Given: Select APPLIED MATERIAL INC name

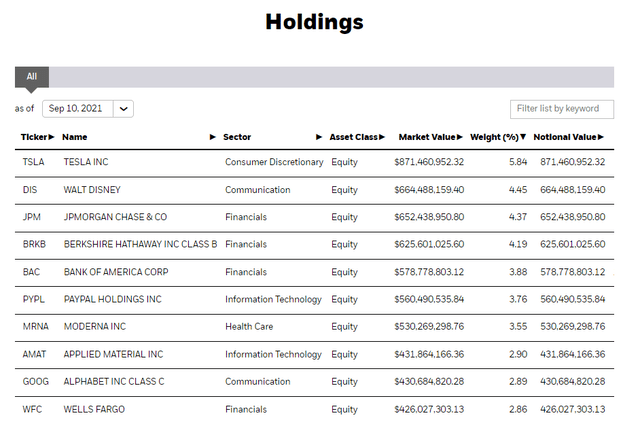Looking at the screenshot, I should pyautogui.click(x=113, y=355).
